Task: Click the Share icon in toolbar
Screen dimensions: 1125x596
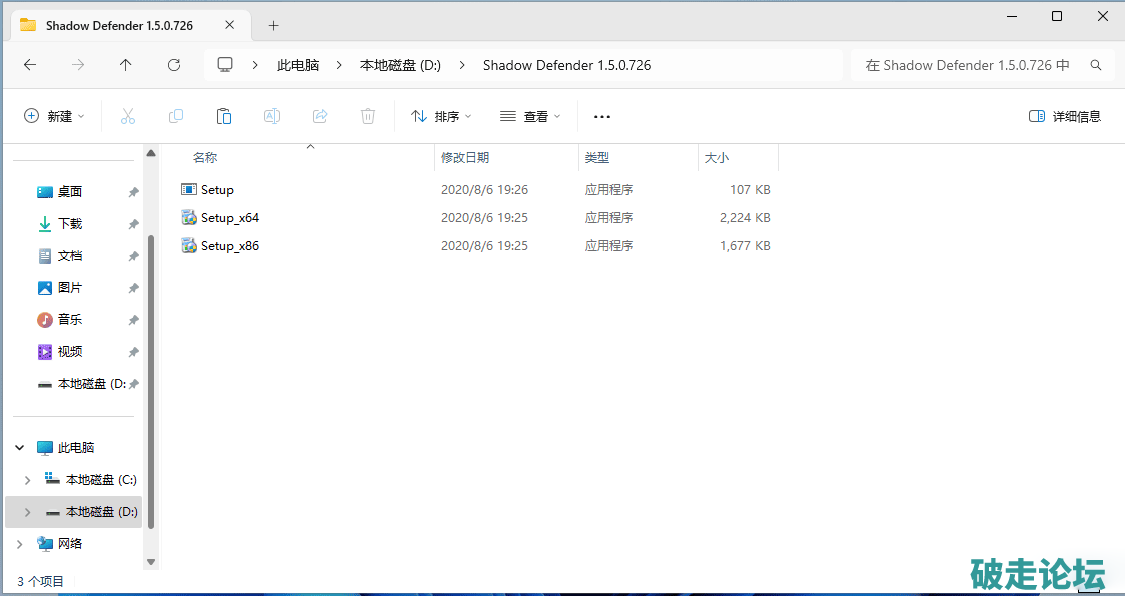Action: click(x=320, y=116)
